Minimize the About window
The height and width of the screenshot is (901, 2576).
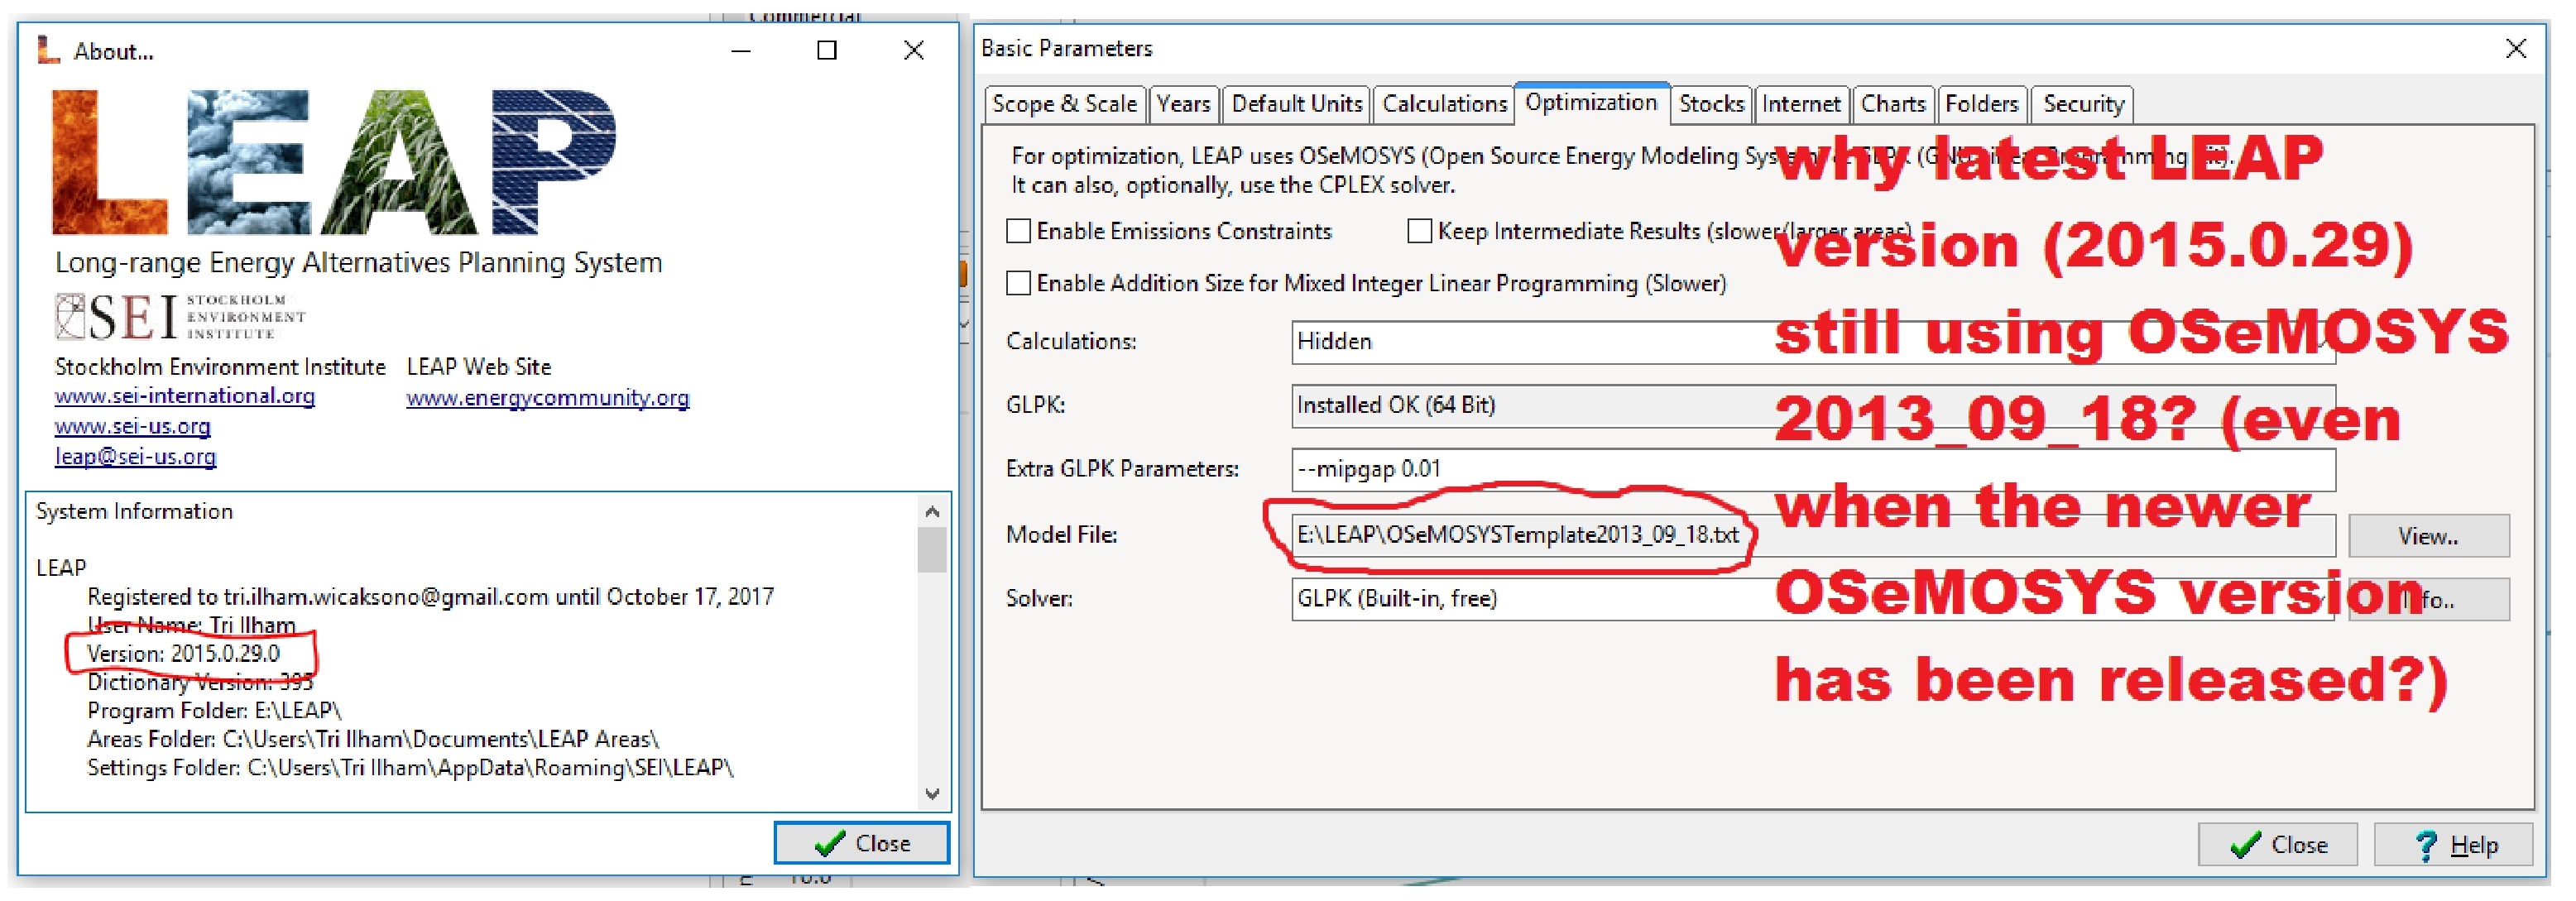point(741,50)
